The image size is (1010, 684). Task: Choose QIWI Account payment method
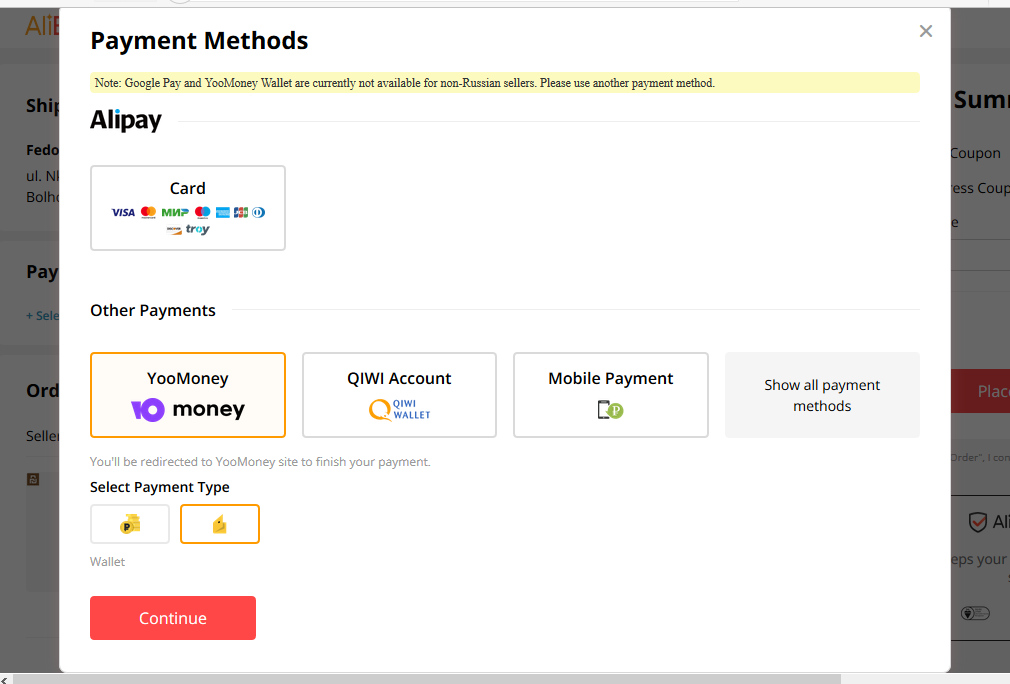(x=399, y=395)
